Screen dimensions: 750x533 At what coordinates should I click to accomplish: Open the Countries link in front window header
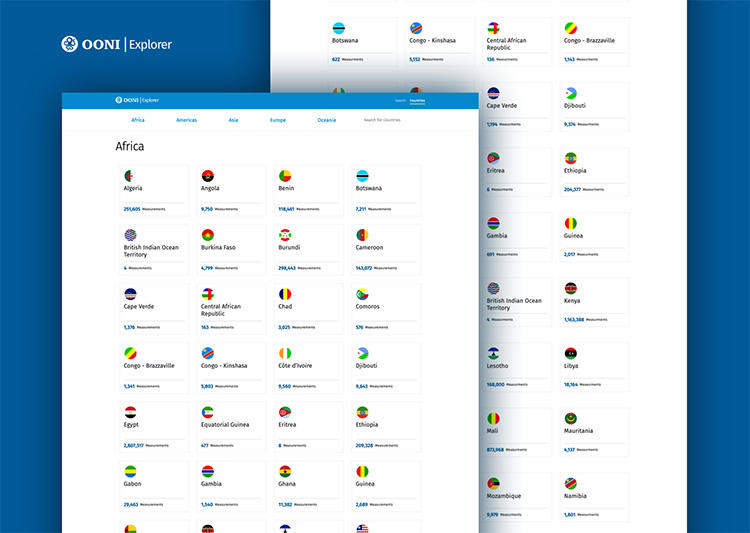(x=417, y=100)
